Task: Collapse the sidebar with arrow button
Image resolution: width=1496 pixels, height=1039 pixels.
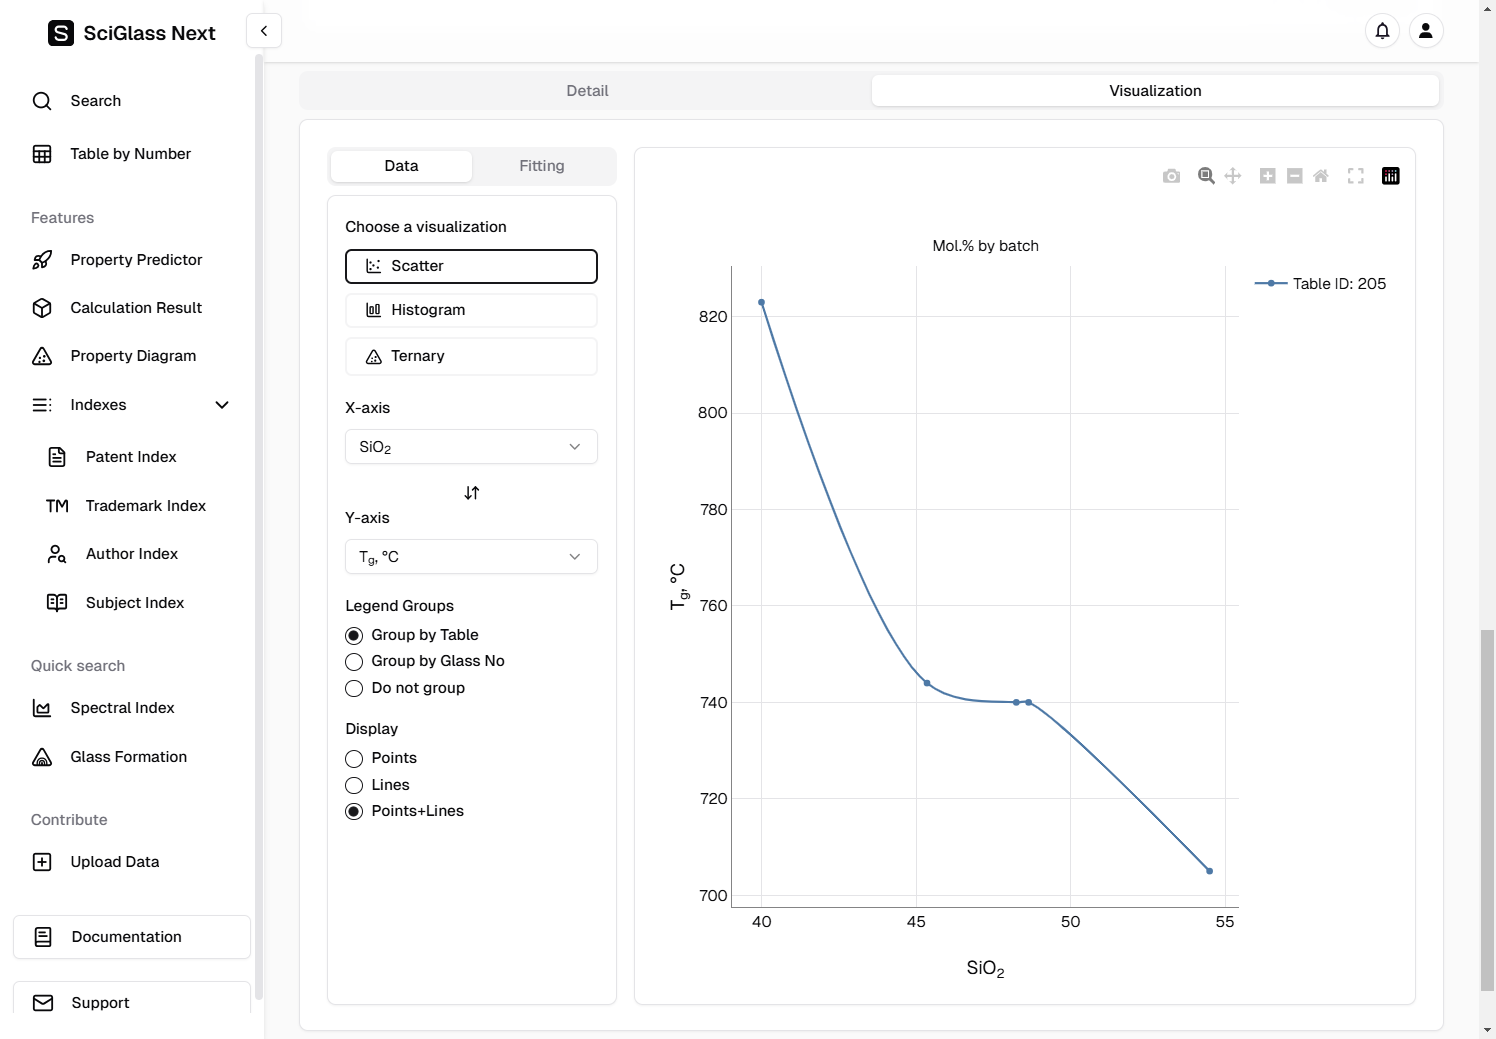Action: pyautogui.click(x=264, y=31)
